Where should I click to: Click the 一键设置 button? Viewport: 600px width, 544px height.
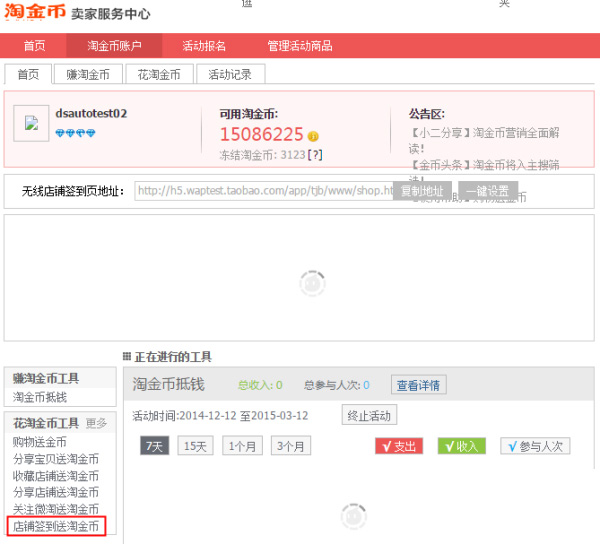488,191
